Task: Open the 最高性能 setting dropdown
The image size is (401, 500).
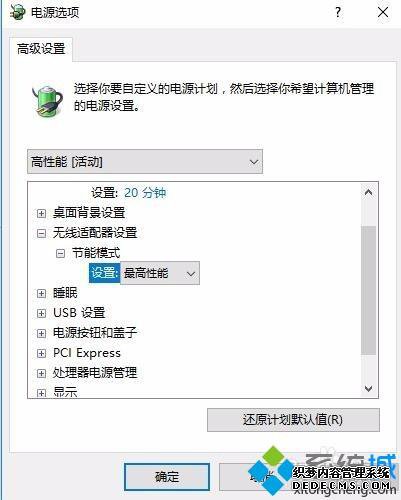Action: (160, 273)
